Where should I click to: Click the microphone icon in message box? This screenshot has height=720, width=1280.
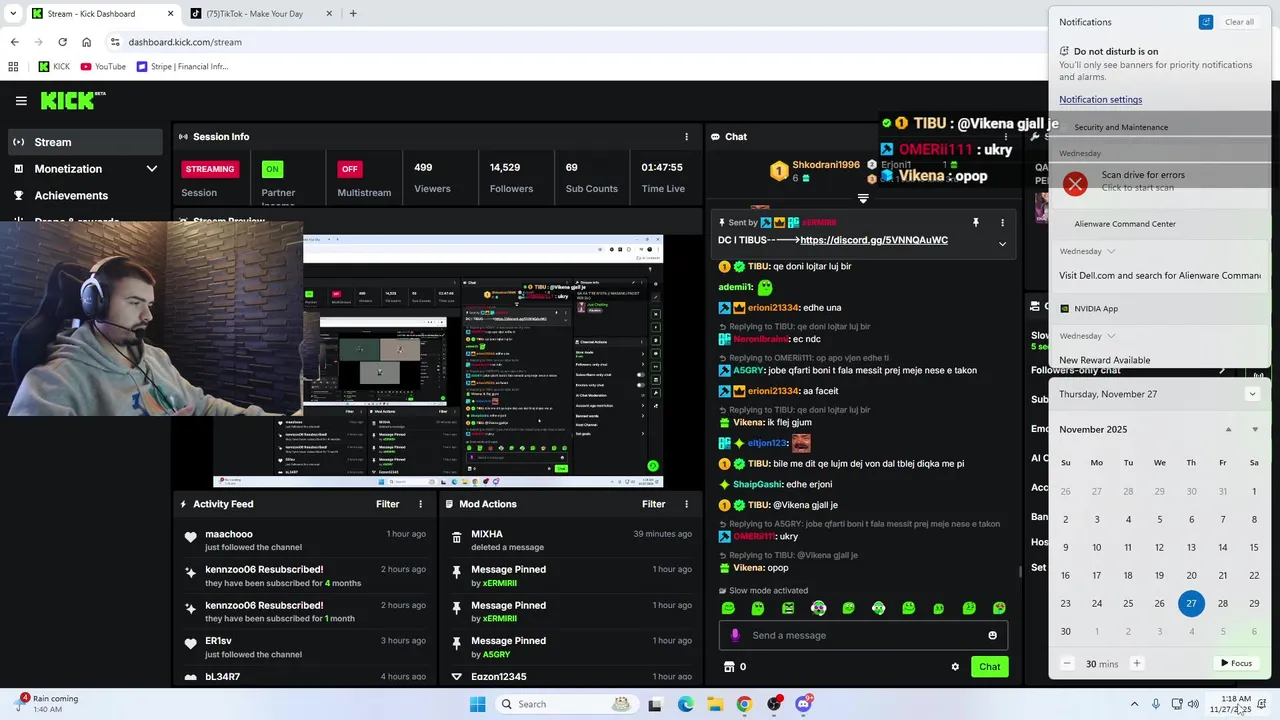click(735, 635)
